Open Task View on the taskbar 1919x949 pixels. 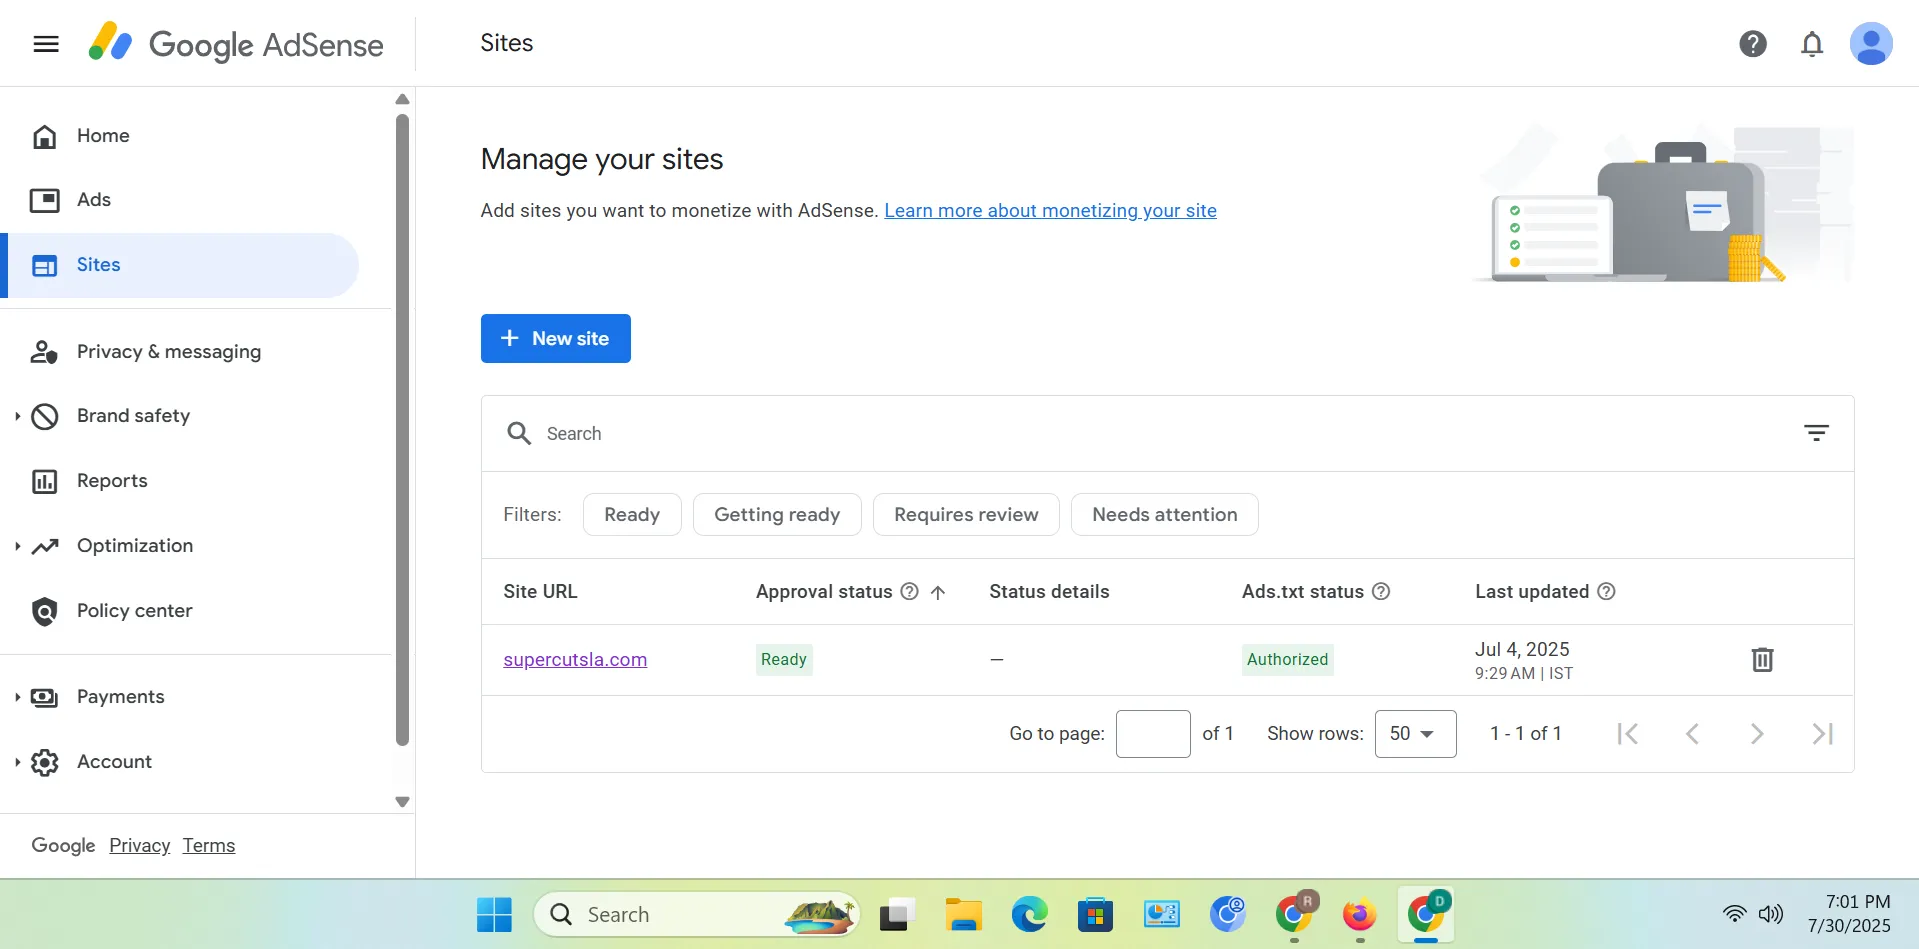tap(897, 914)
